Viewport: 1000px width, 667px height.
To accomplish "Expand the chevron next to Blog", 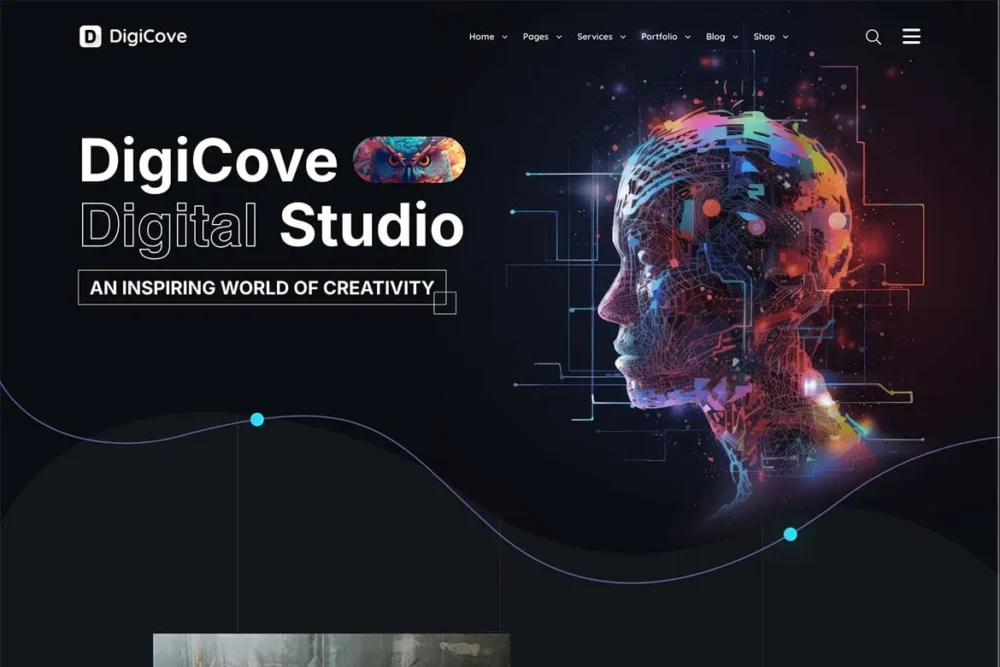I will 735,38.
